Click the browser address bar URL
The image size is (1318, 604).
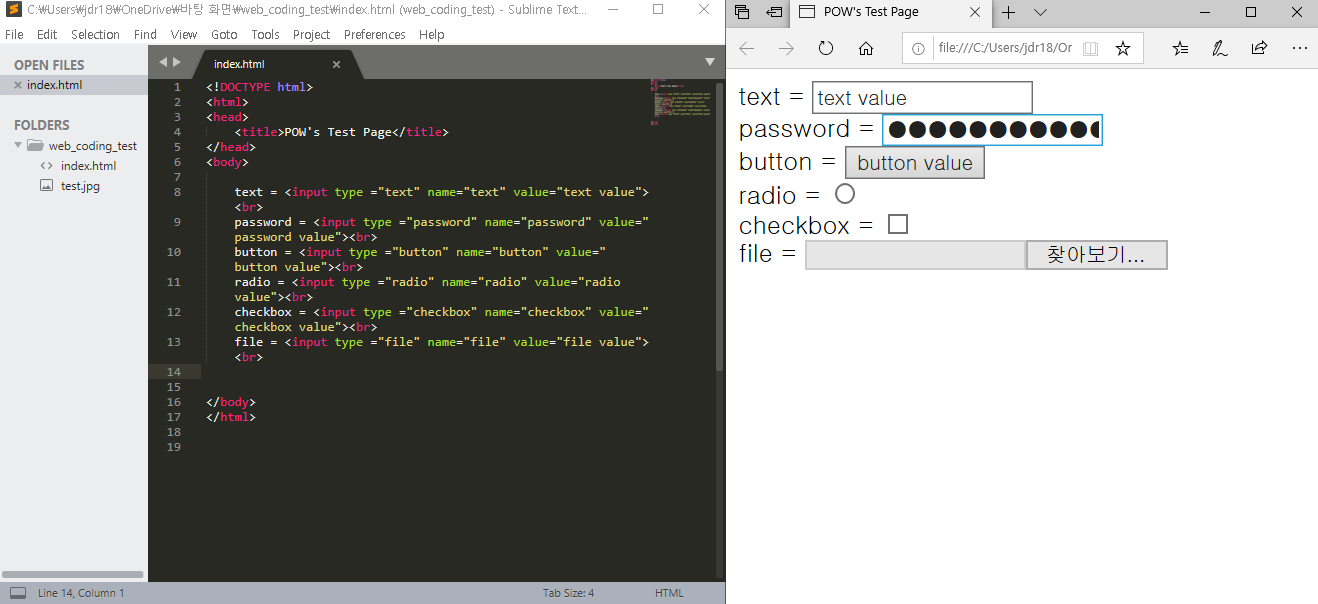point(1004,48)
